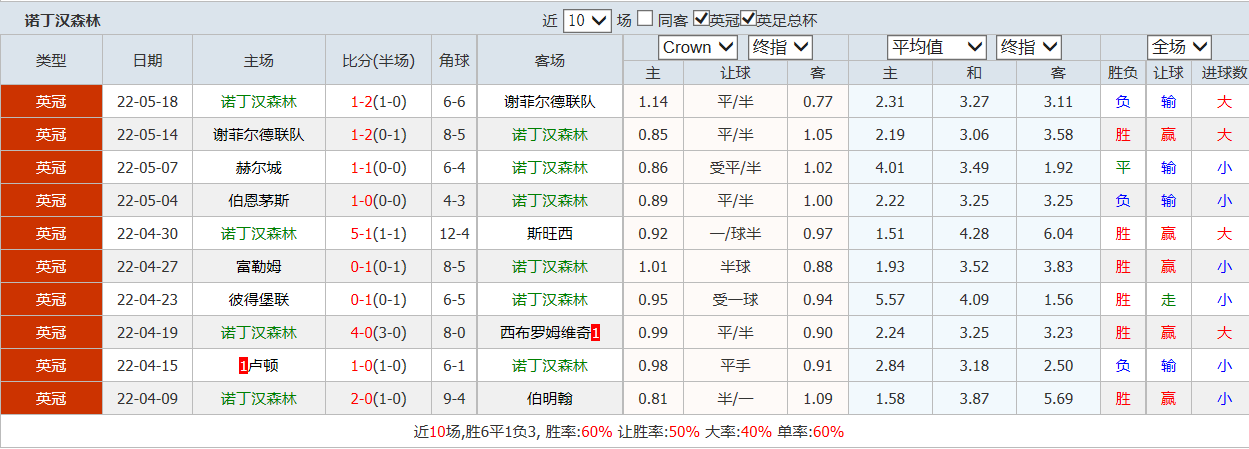Click the 5-1 score on 22-04-30
The image size is (1249, 449).
coord(361,234)
